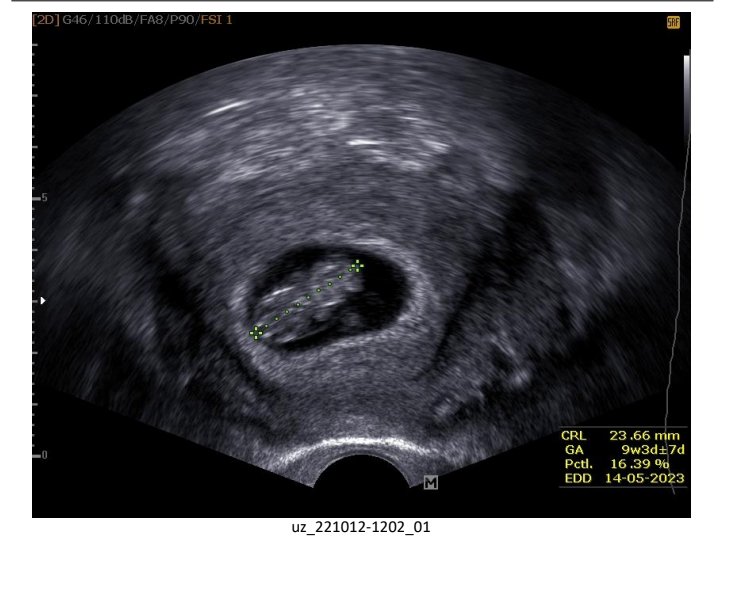This screenshot has height=605, width=741.
Task: Click the GA 9w3d±7d result row
Action: point(620,450)
